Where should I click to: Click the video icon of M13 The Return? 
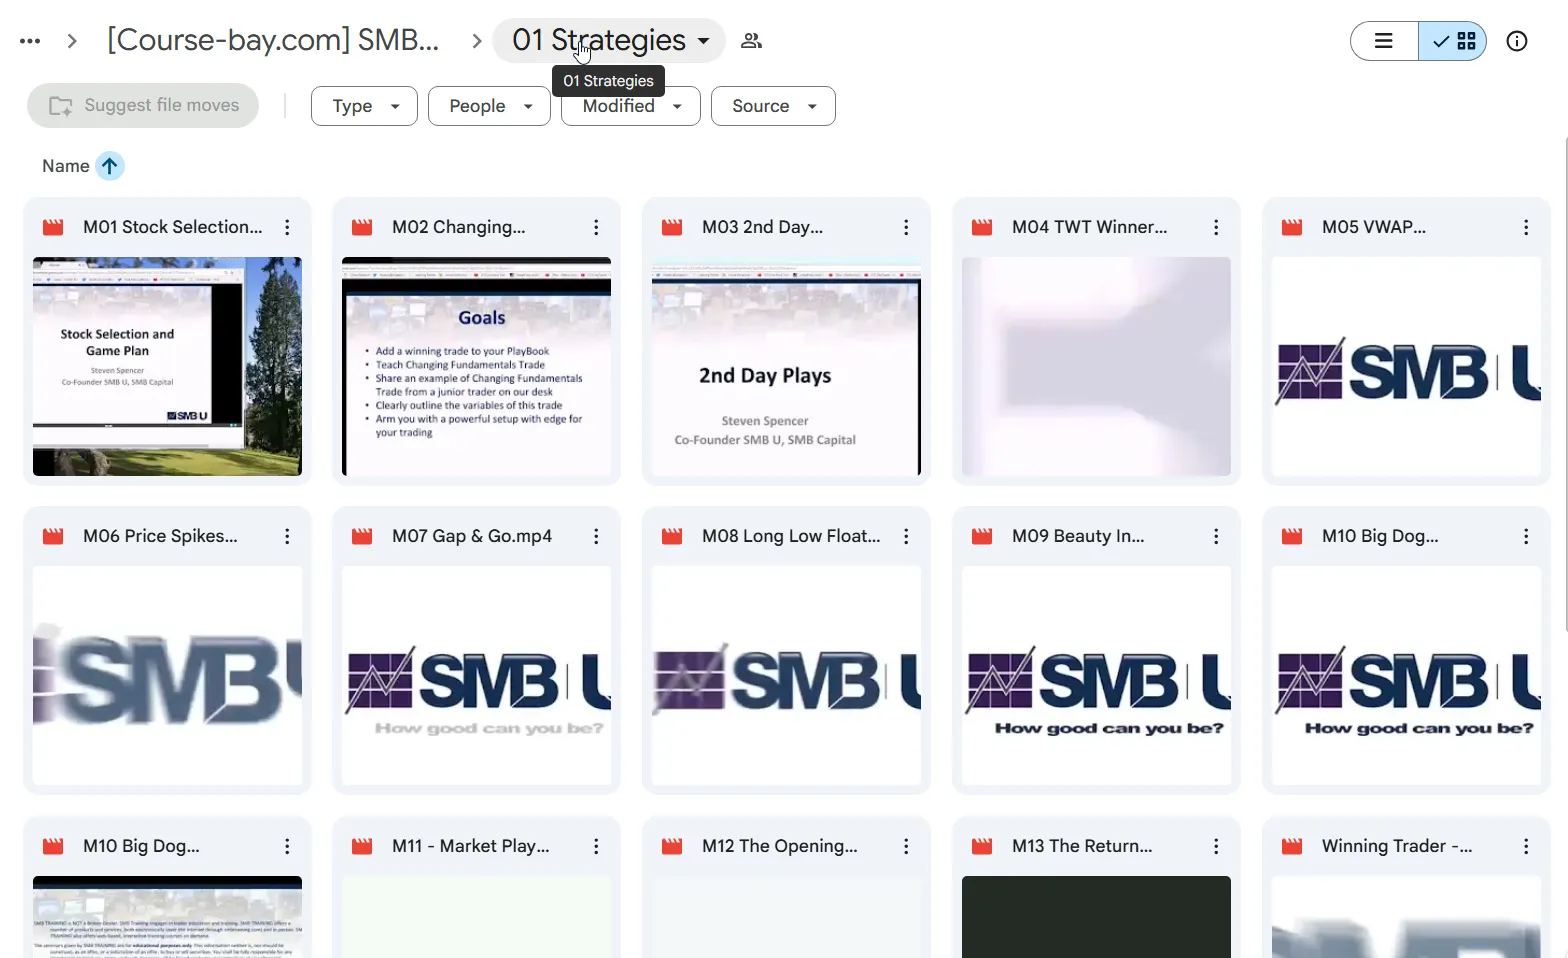[982, 847]
